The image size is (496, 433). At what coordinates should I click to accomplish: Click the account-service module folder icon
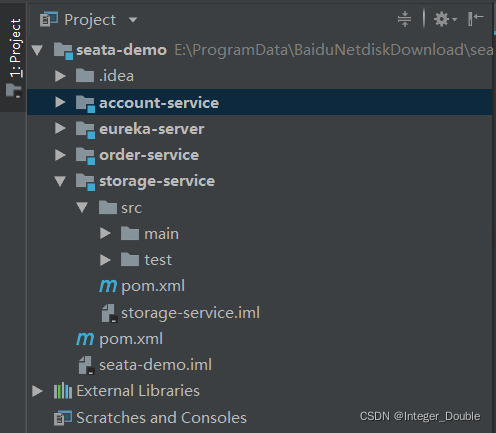85,104
